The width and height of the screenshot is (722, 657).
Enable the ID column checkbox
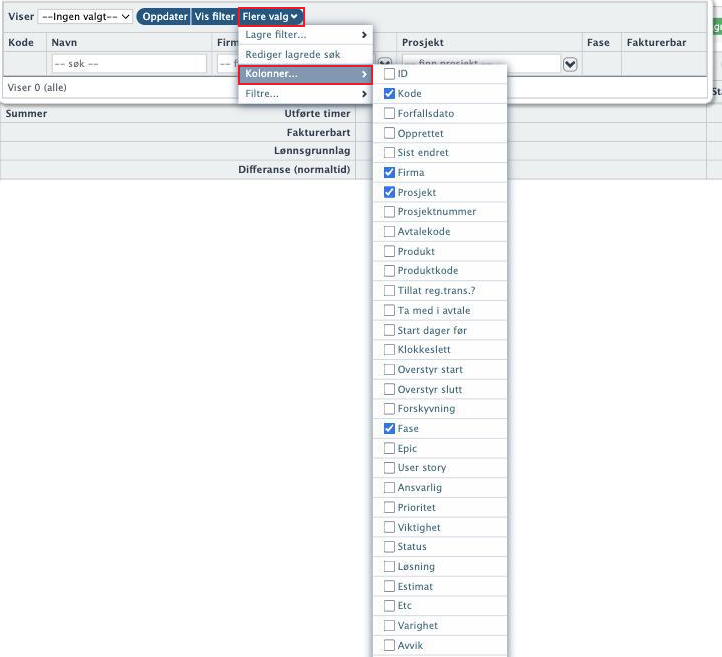point(390,74)
